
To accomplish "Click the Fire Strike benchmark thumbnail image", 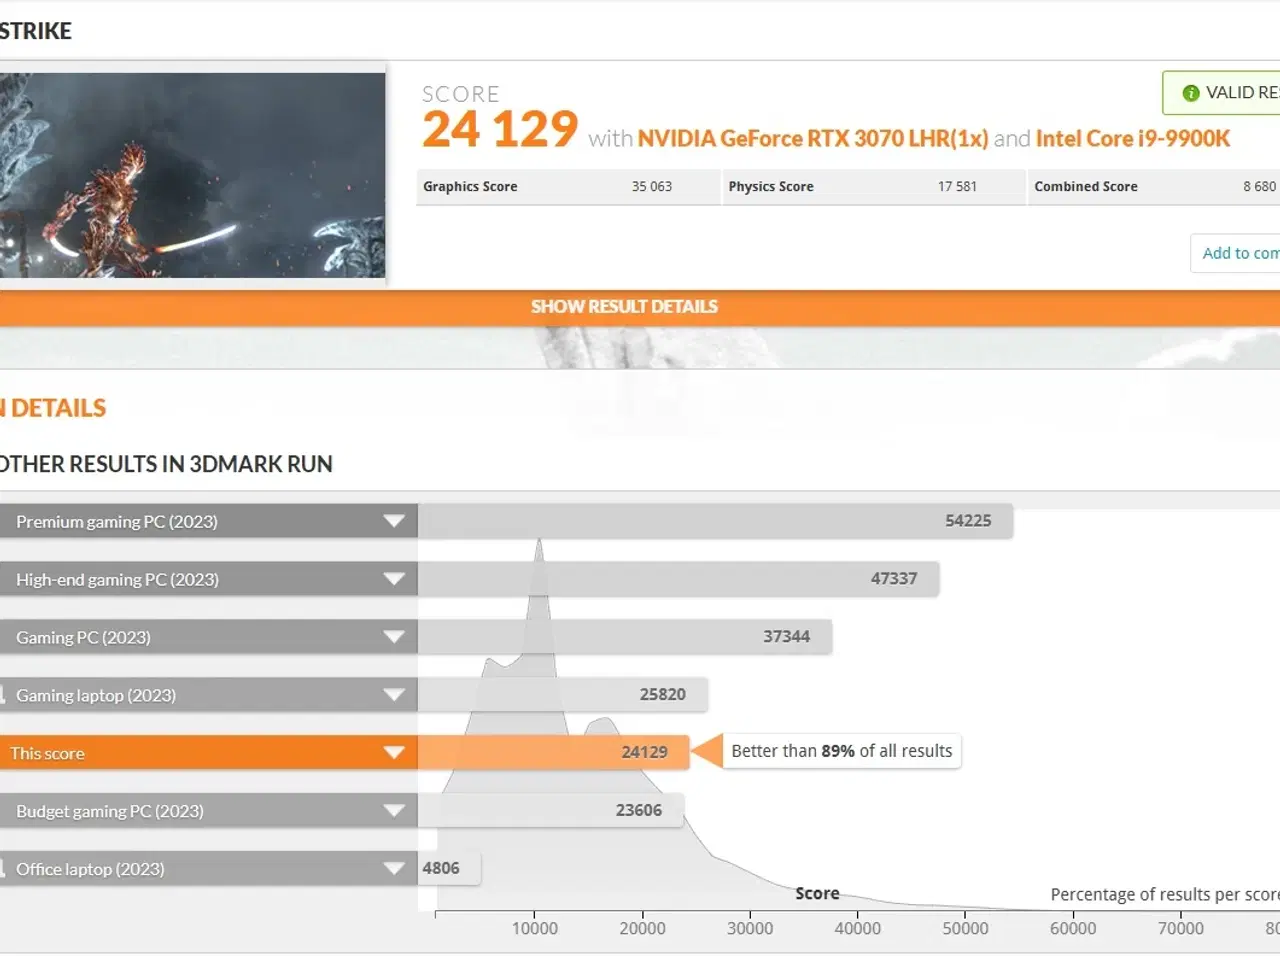I will click(x=192, y=175).
